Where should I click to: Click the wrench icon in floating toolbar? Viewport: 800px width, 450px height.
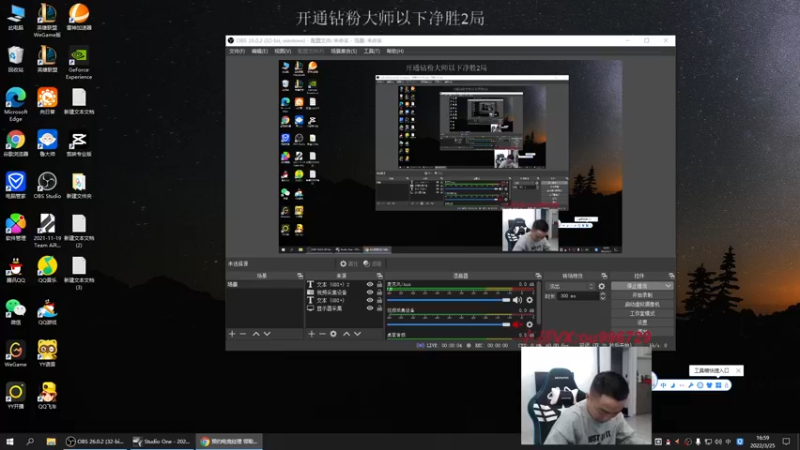click(690, 385)
